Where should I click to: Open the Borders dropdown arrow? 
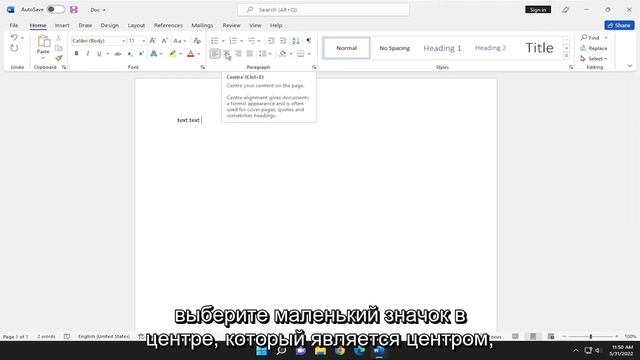click(x=309, y=54)
